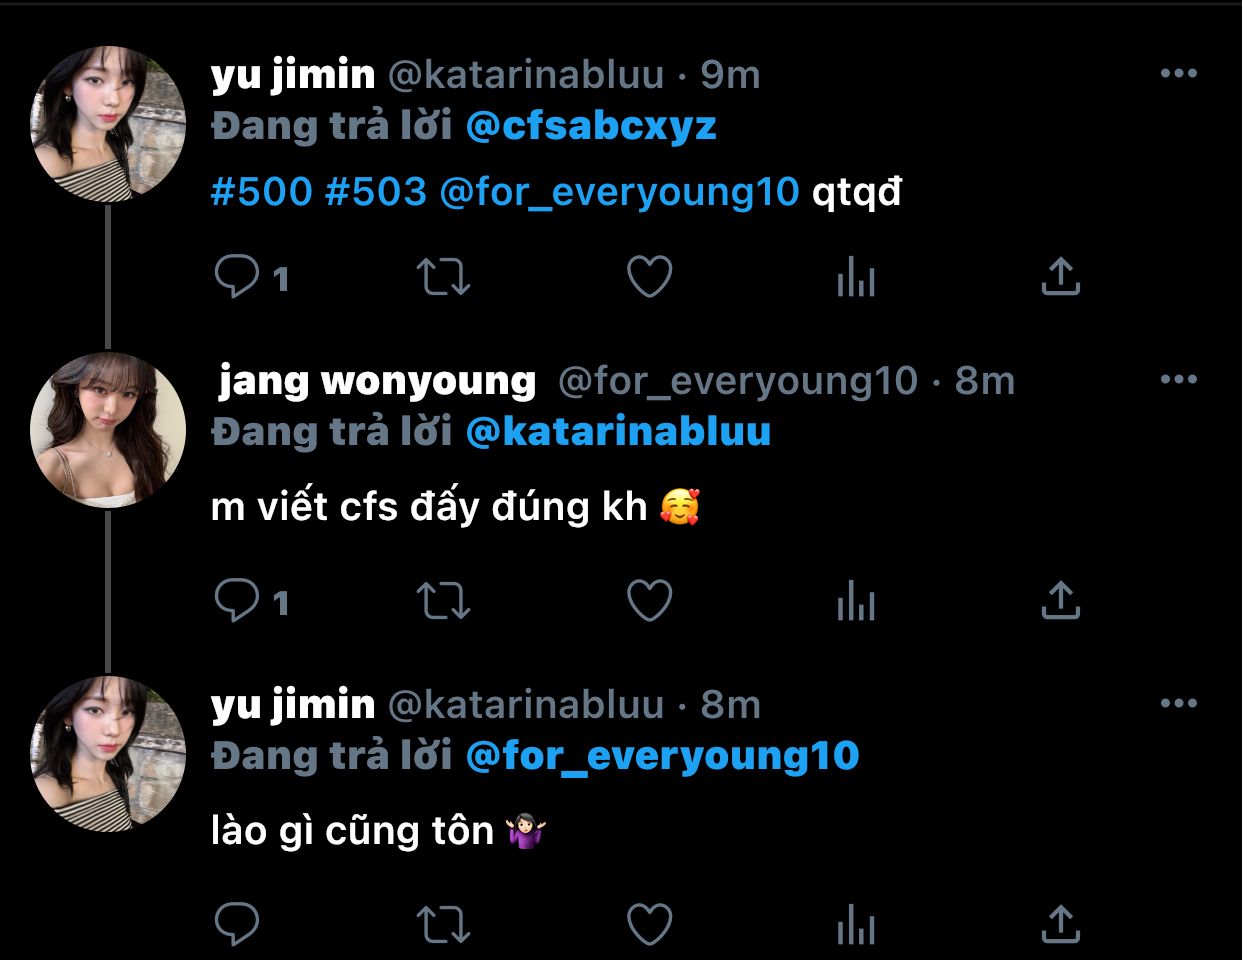Like the 'lào gì cũng tôn' tweet
Viewport: 1242px width, 960px height.
pos(649,924)
